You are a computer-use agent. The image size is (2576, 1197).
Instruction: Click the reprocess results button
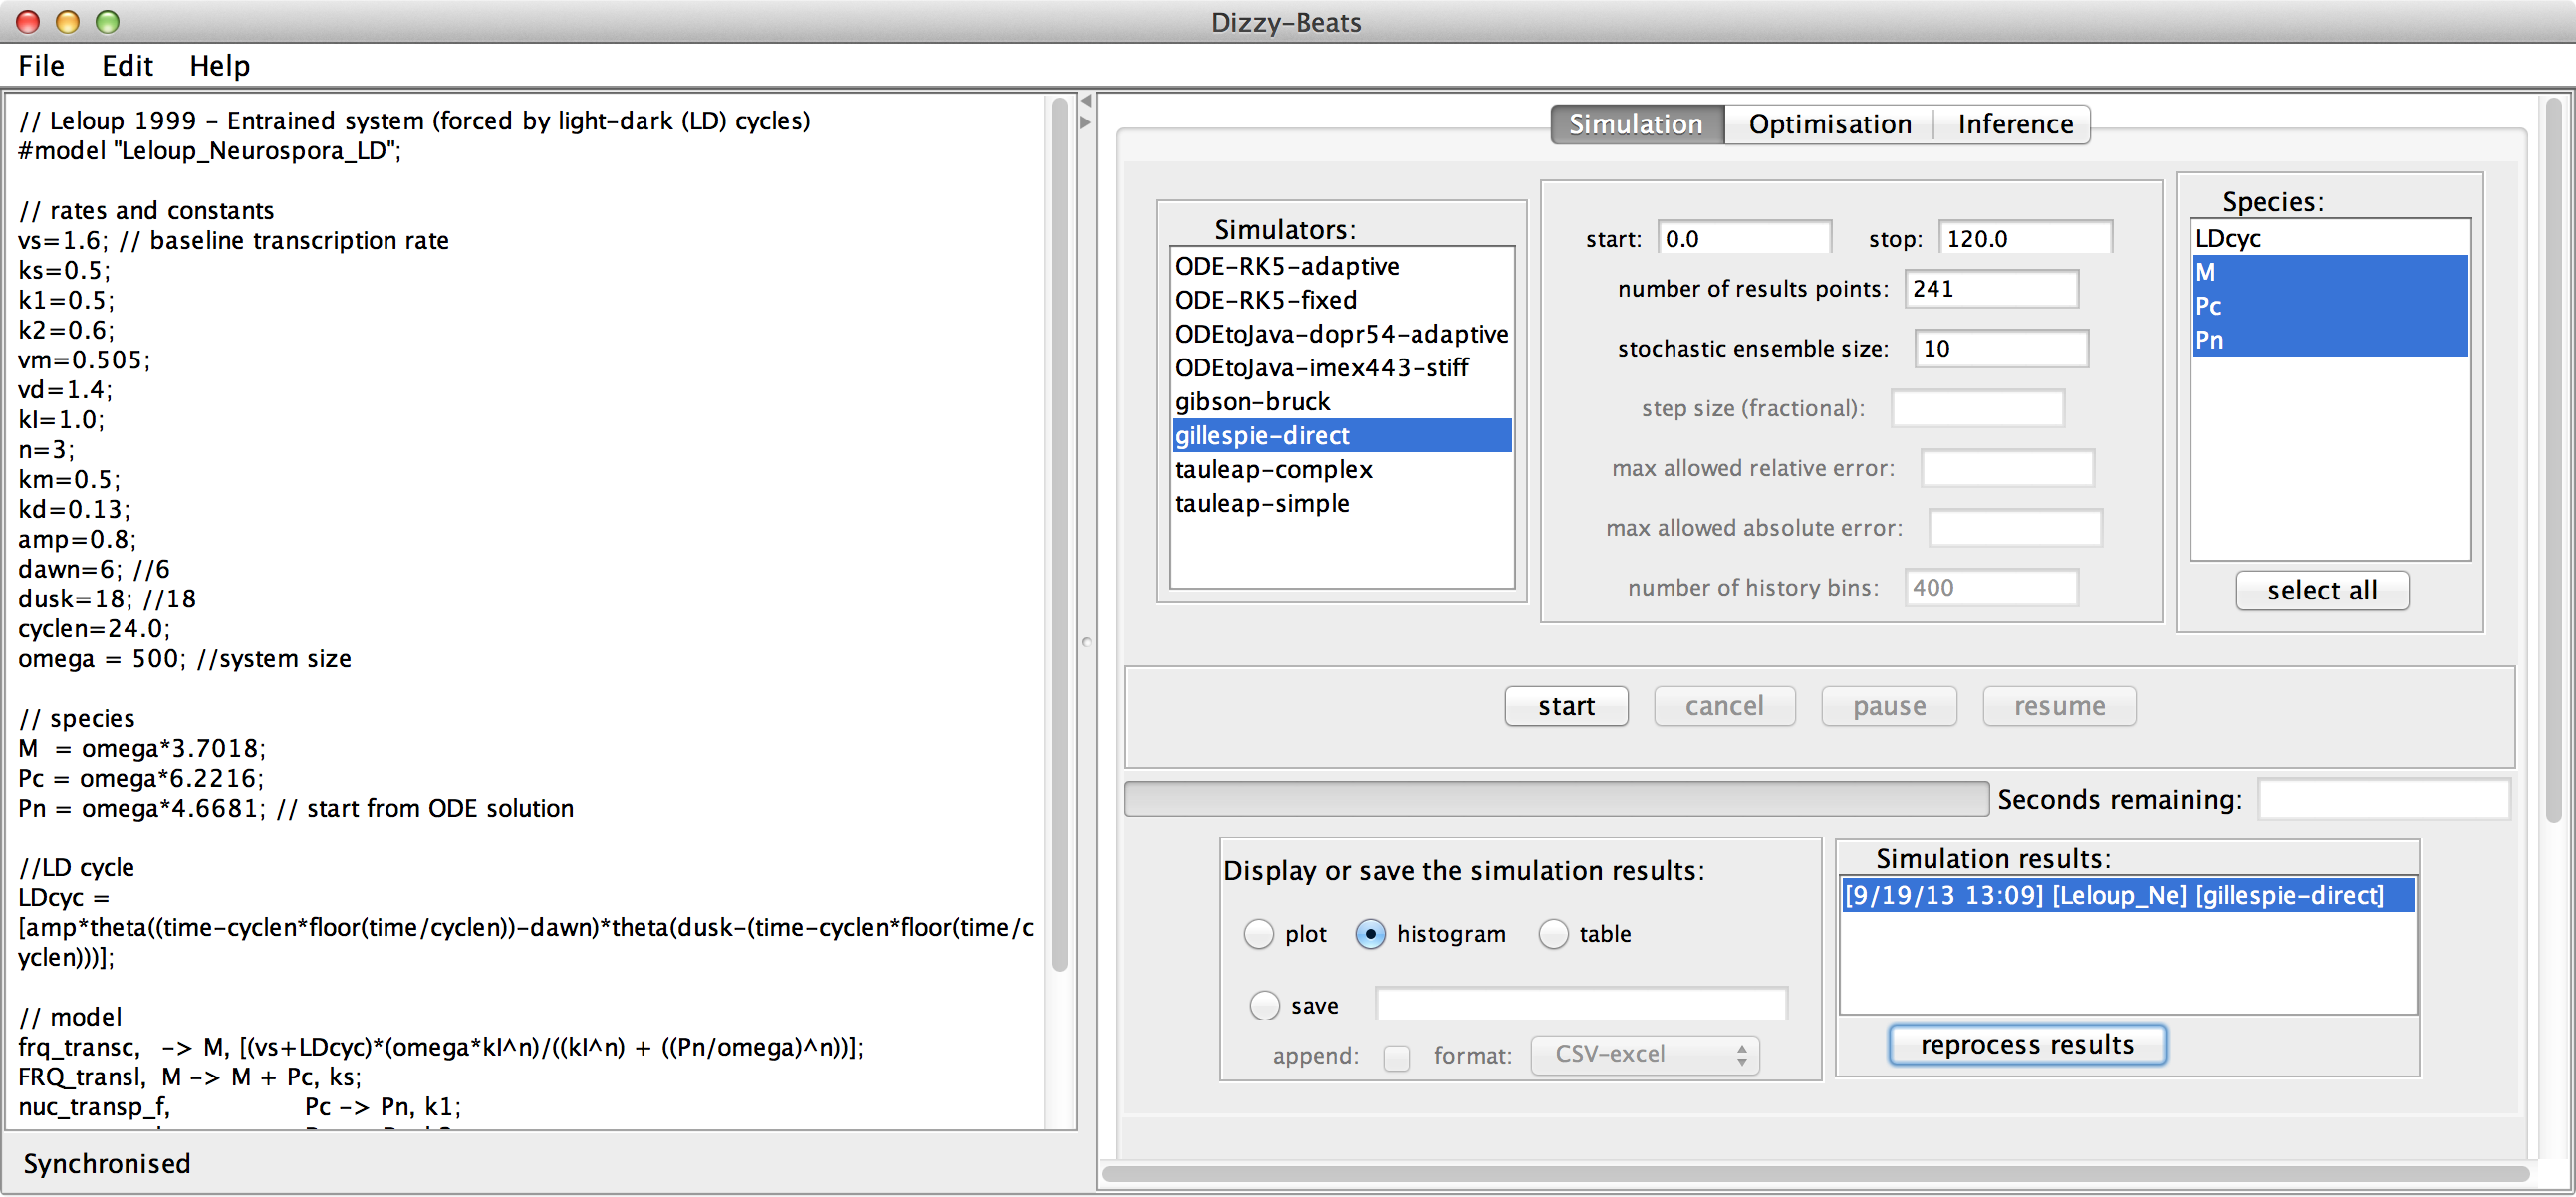pos(2026,1045)
